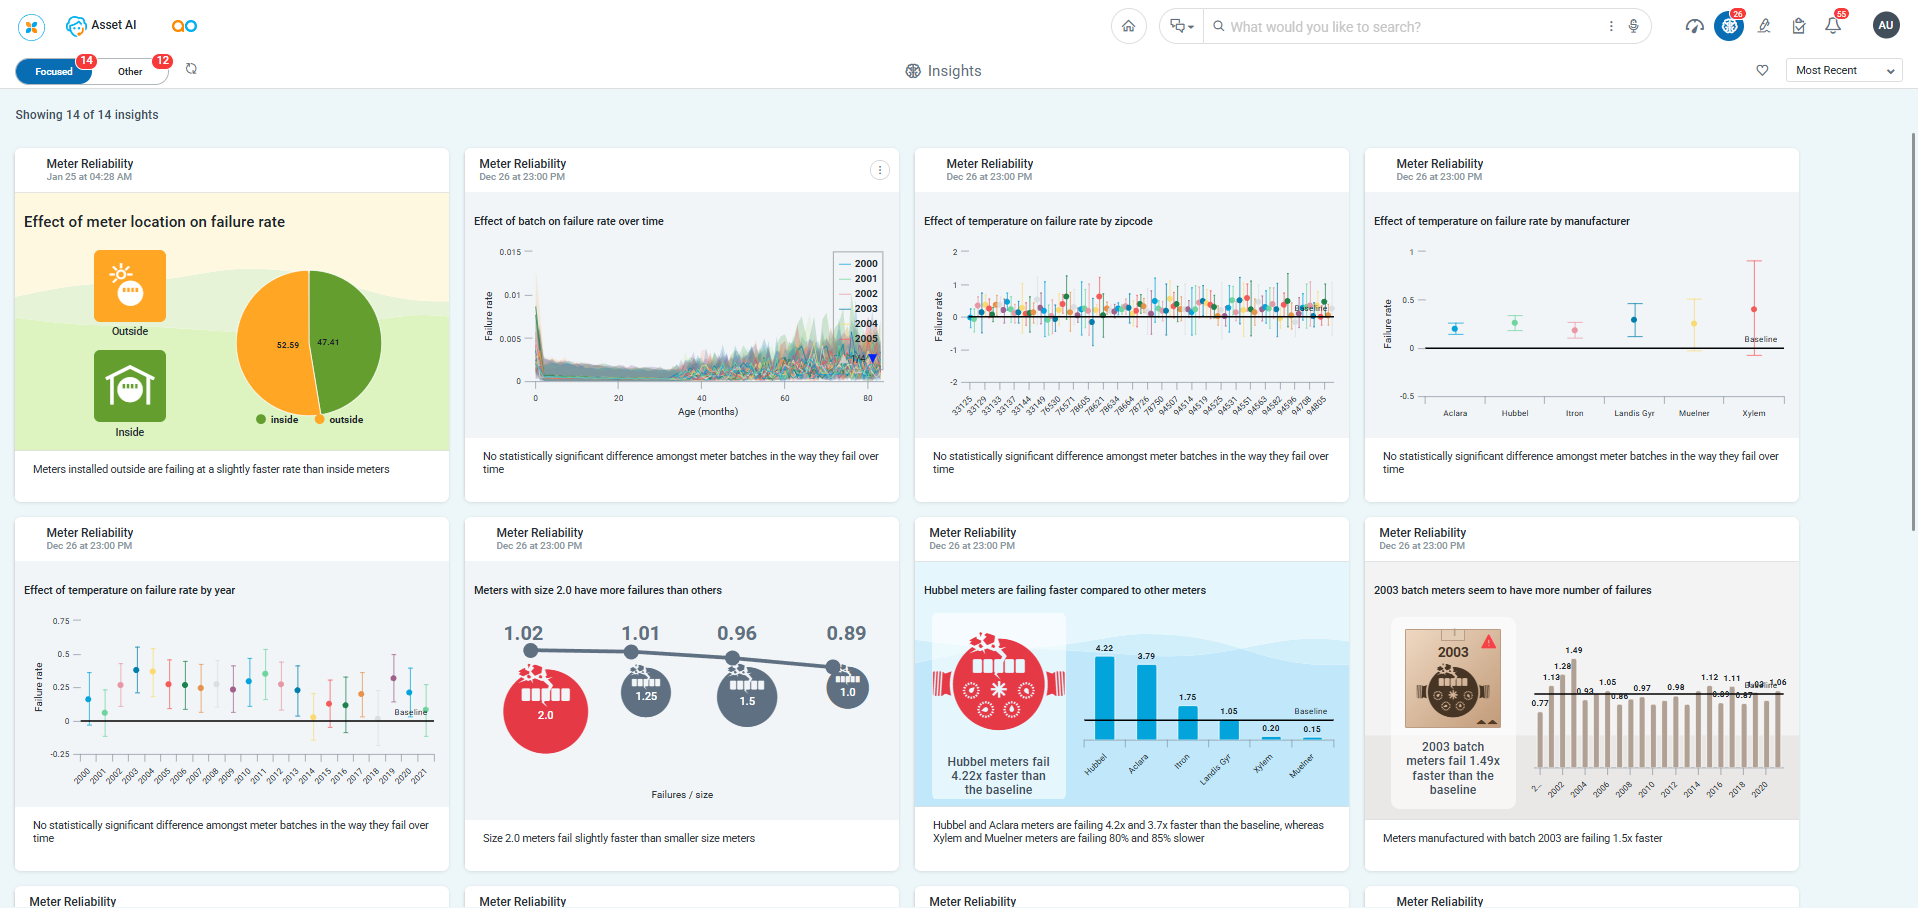Click the home icon button
This screenshot has width=1918, height=908.
1128,26
